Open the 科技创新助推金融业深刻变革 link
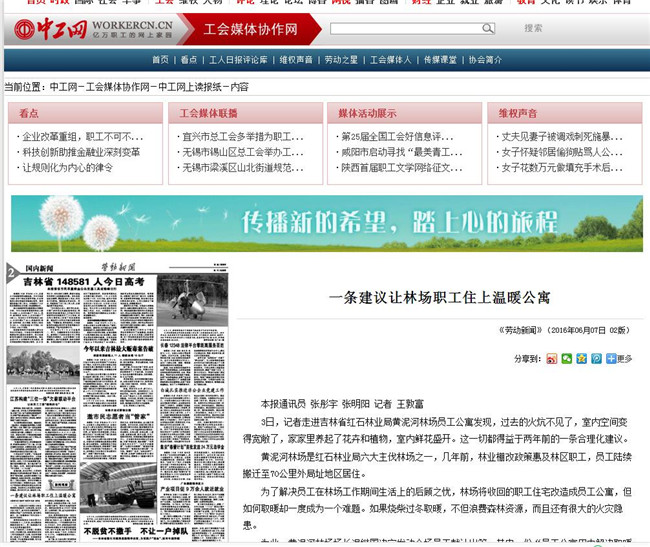 pyautogui.click(x=81, y=152)
